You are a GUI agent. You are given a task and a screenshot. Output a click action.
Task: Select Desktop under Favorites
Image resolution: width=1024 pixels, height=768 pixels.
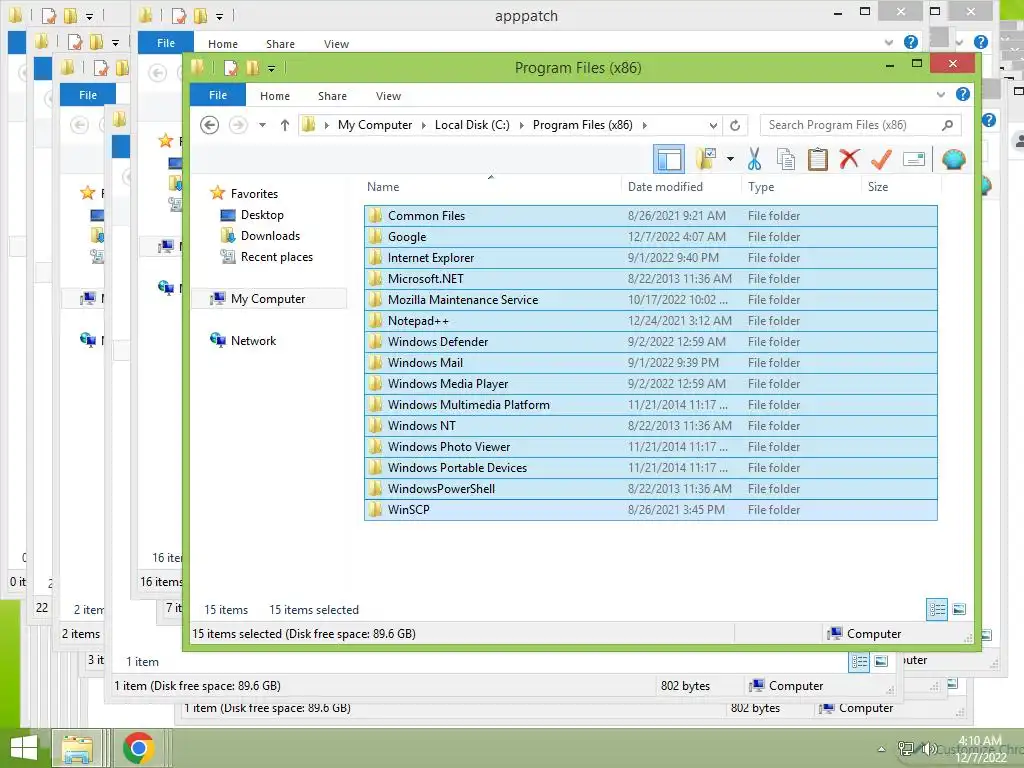click(262, 215)
